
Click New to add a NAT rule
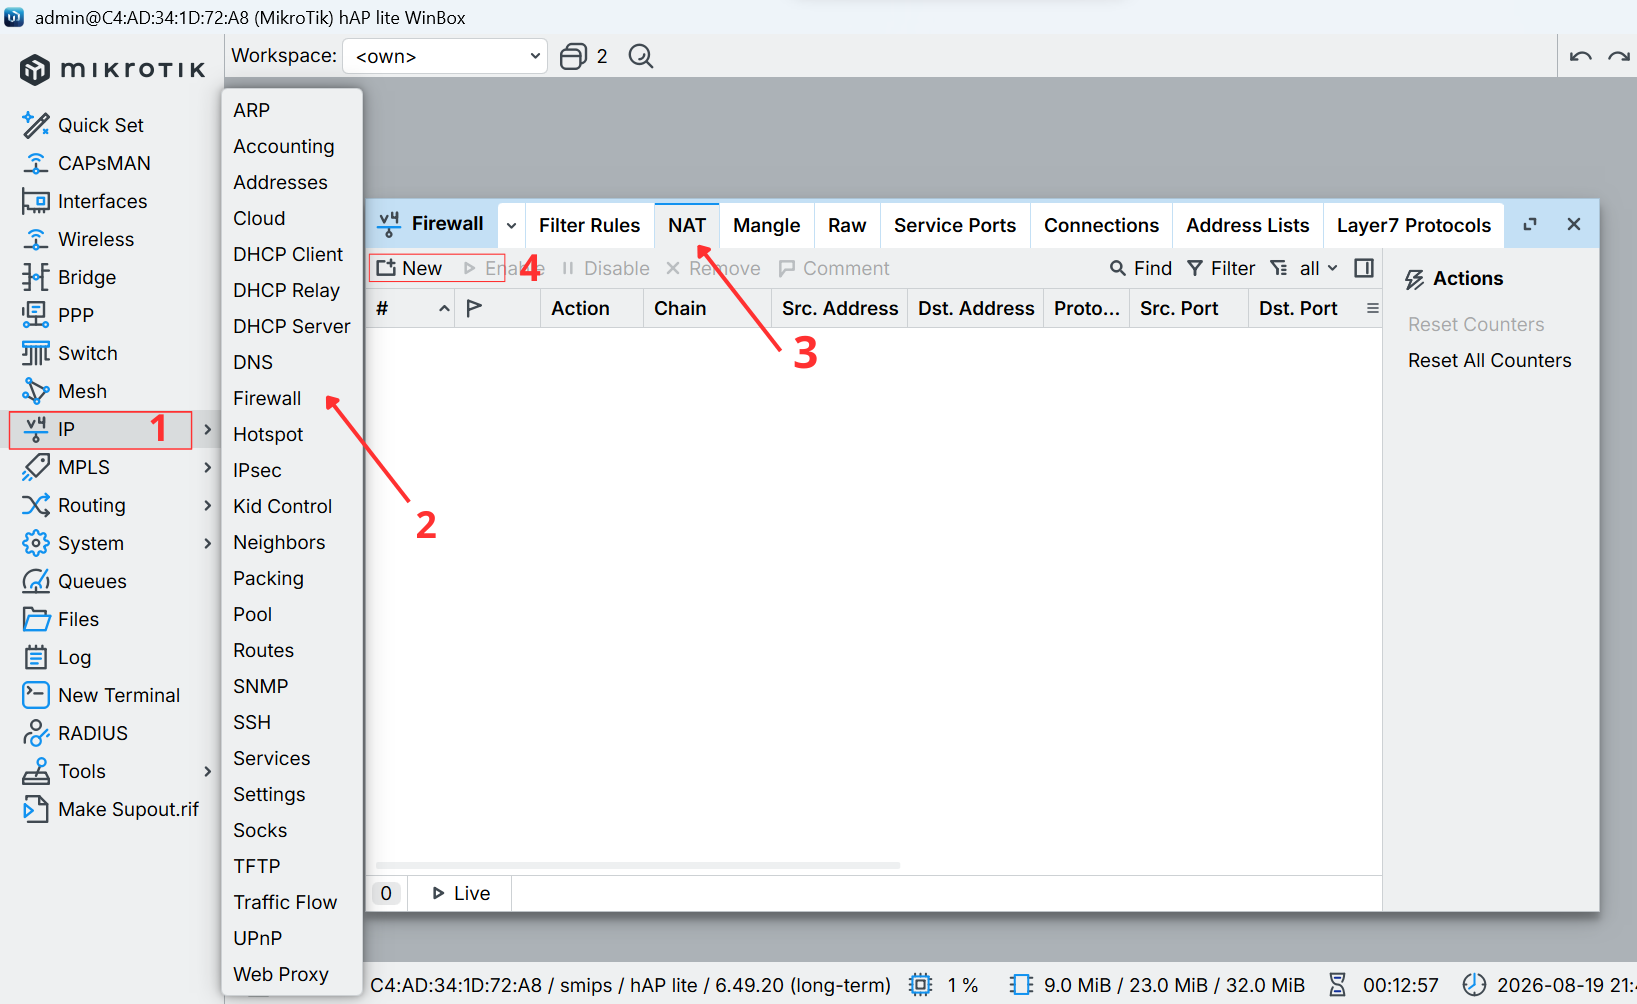coord(410,268)
